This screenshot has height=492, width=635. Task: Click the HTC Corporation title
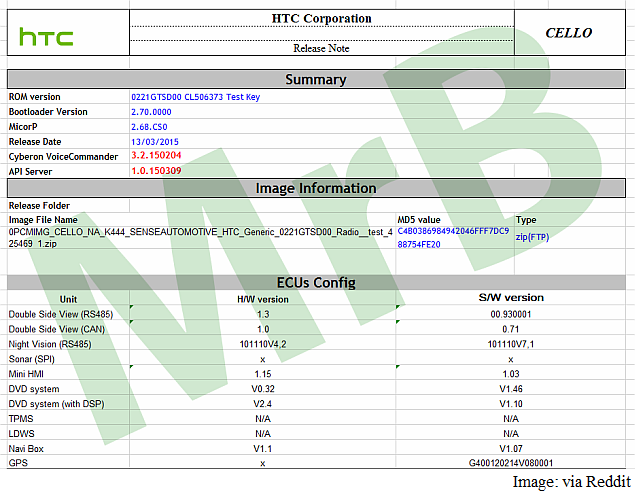point(322,18)
